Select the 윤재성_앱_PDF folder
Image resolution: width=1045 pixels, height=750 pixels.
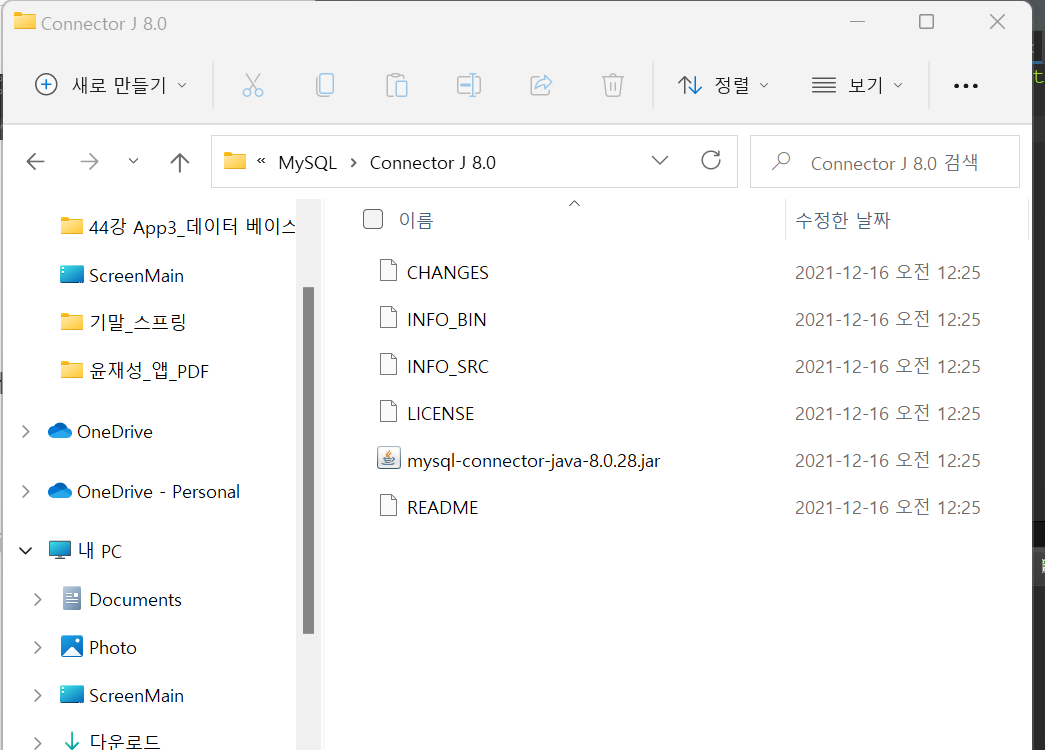coord(135,371)
